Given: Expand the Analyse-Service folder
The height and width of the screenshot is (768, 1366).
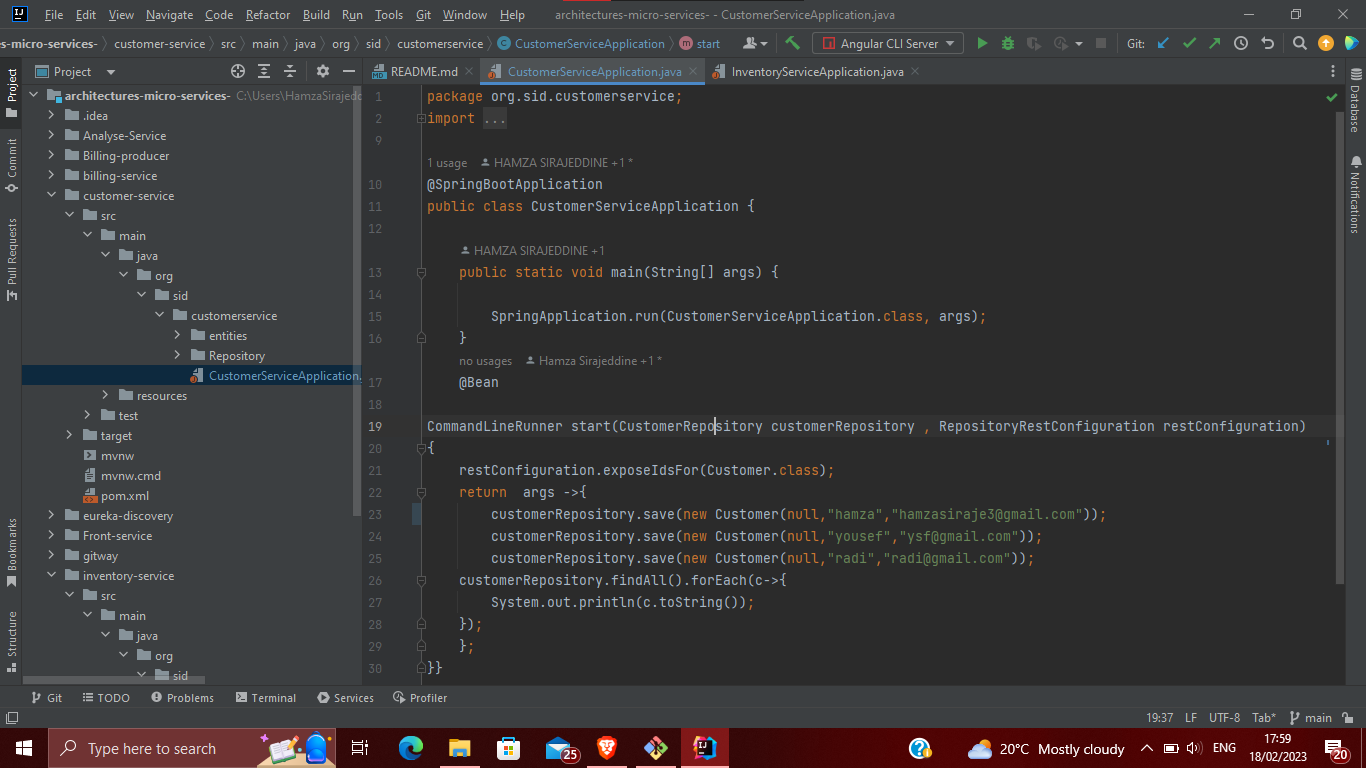Looking at the screenshot, I should coord(52,136).
